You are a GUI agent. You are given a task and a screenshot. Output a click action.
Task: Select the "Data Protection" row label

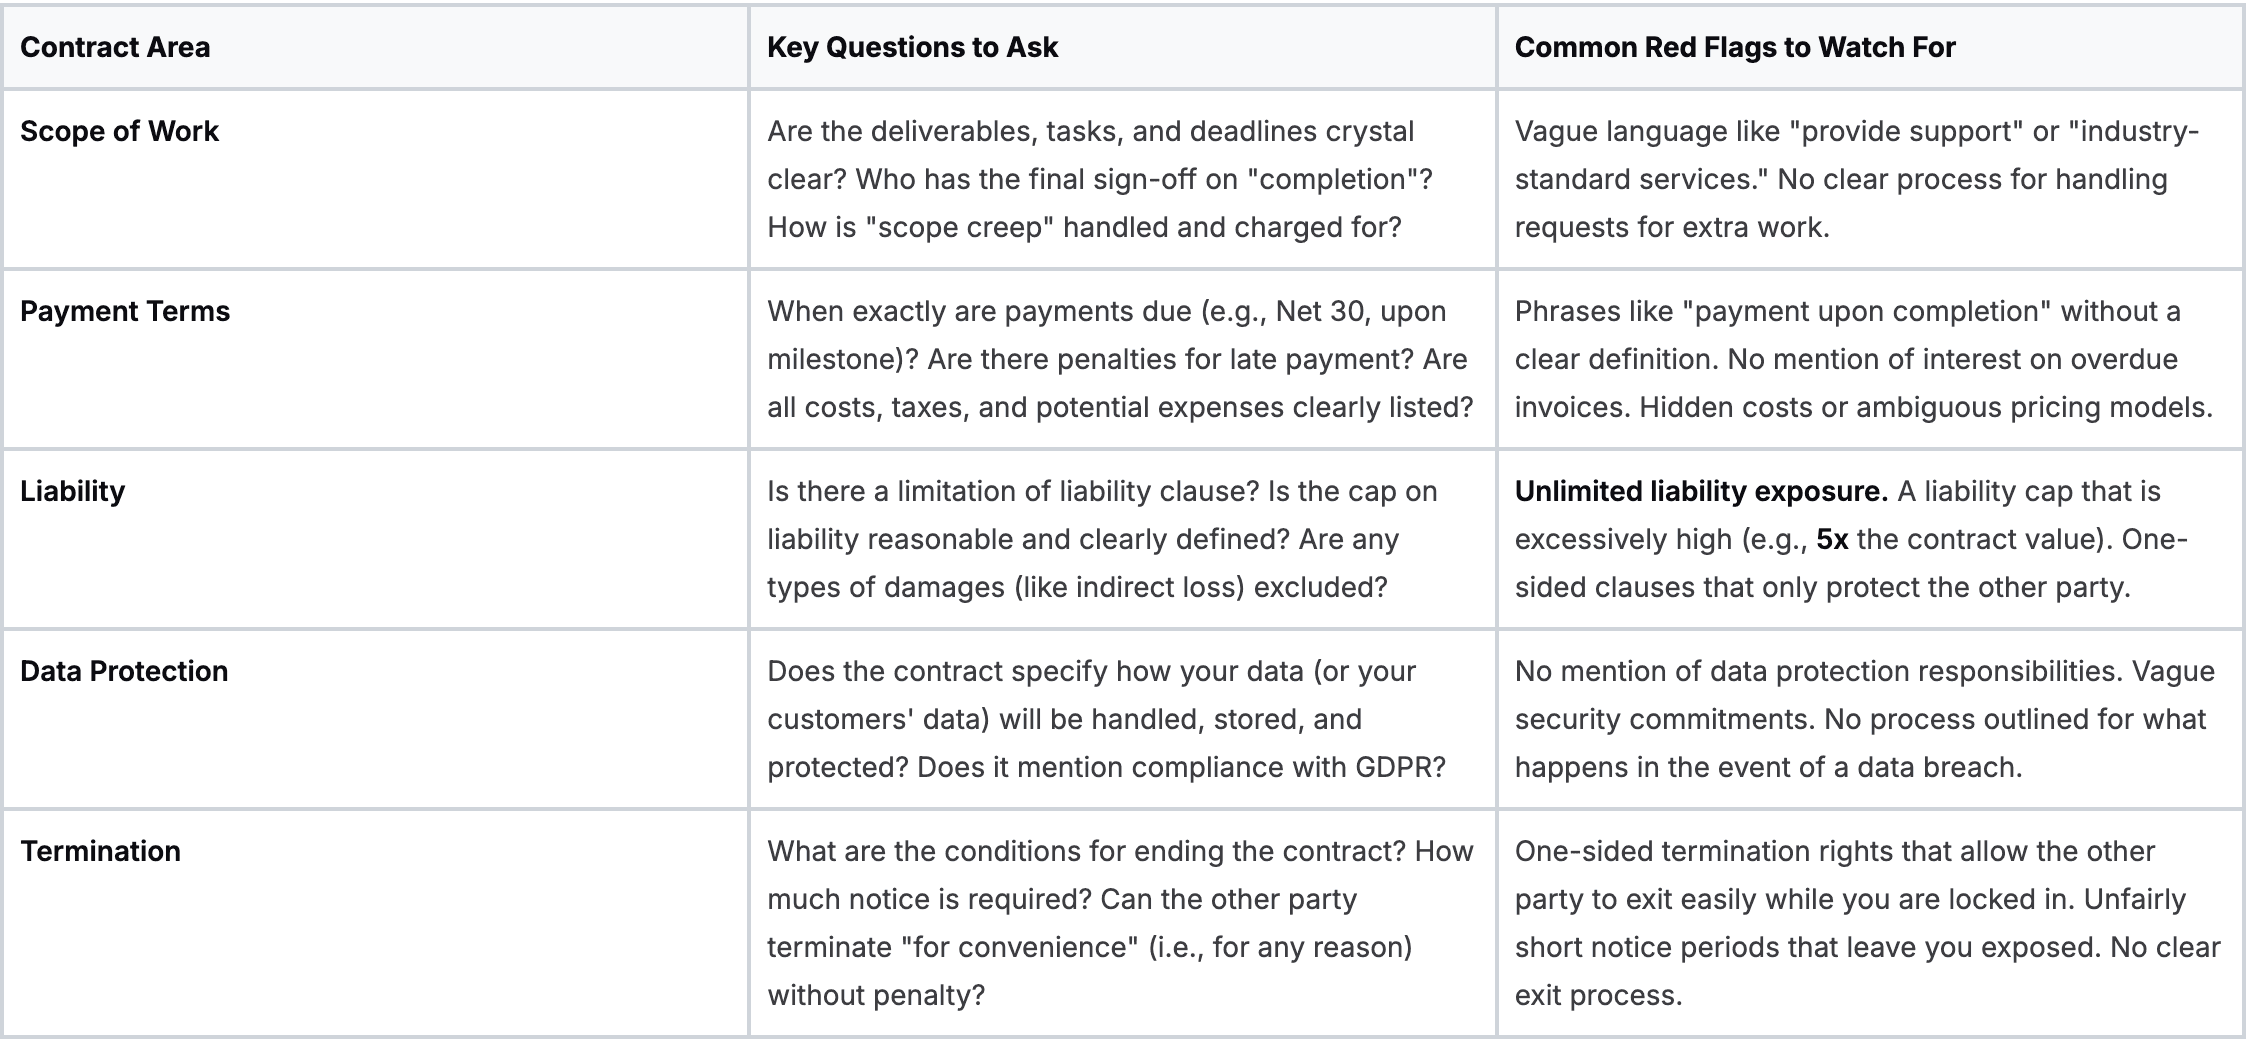[124, 672]
